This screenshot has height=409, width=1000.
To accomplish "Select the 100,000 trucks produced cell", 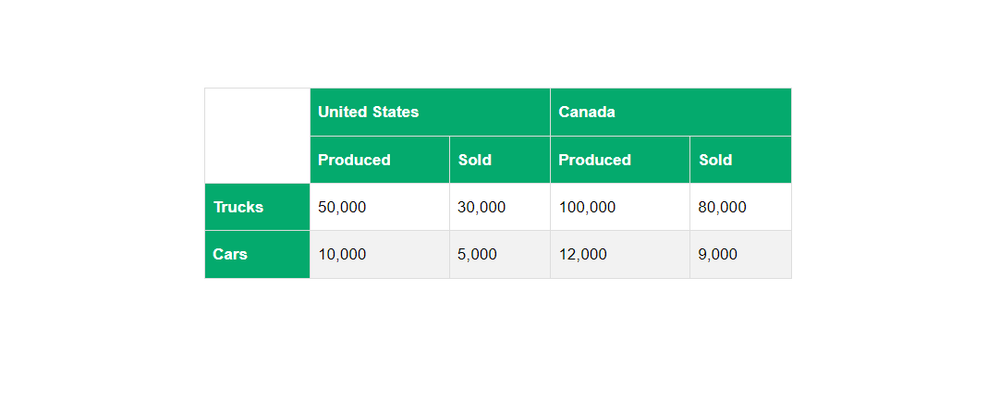I will click(x=587, y=207).
